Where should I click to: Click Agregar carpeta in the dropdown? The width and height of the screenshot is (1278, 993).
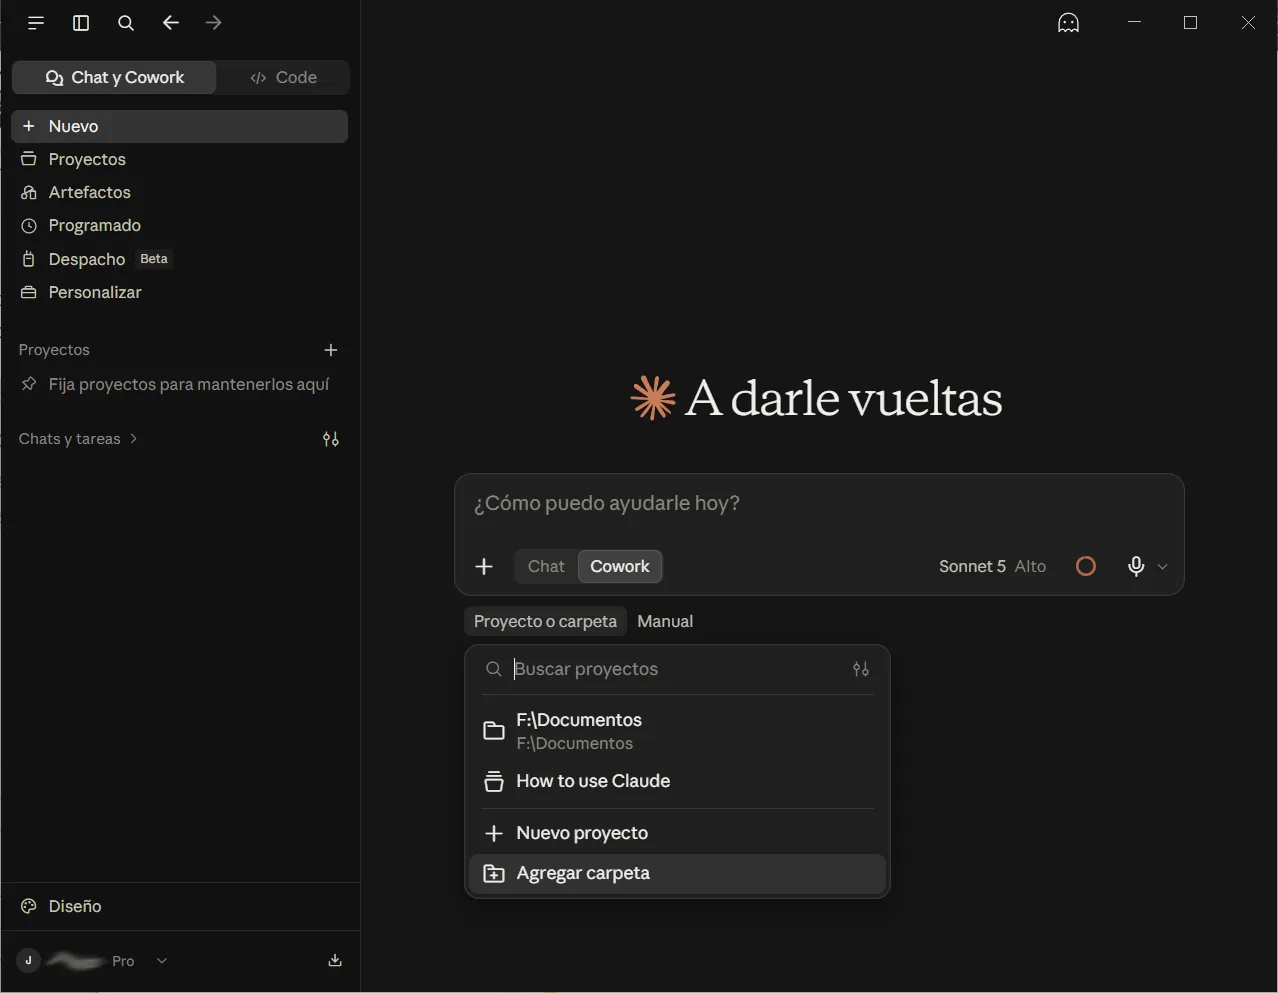point(678,873)
